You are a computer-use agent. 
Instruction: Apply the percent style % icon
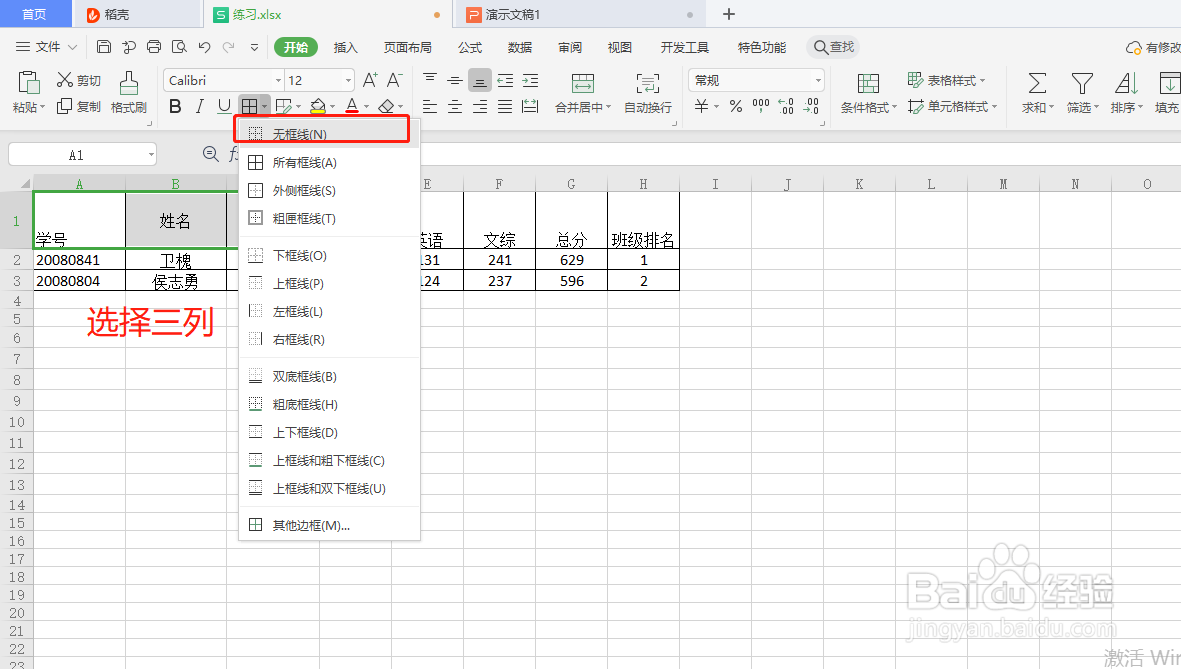click(735, 105)
